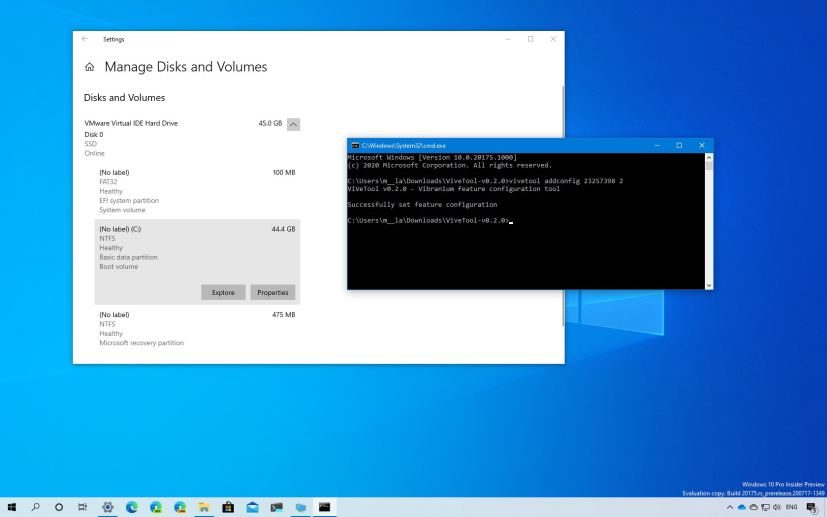The width and height of the screenshot is (827, 517).
Task: Click the Settings gear taskbar icon
Action: (x=108, y=507)
